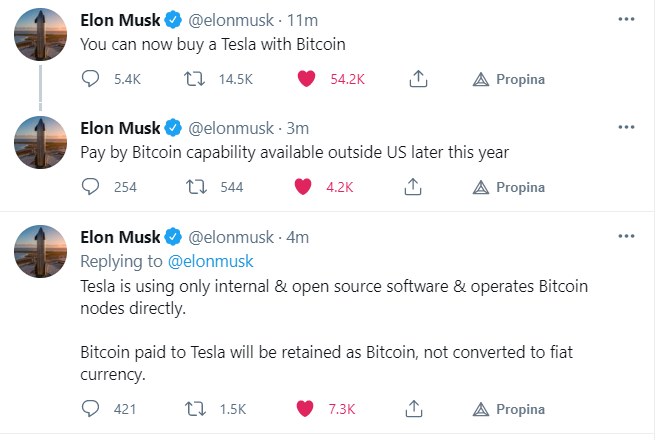
Task: Reply to the 'buy a Tesla with Bitcoin' tweet
Action: 90,79
